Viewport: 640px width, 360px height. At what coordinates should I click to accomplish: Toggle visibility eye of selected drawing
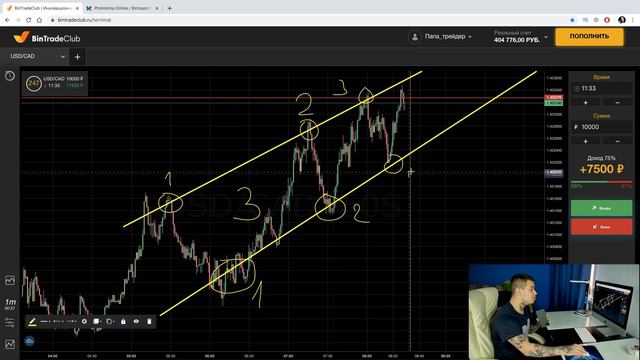[x=136, y=322]
